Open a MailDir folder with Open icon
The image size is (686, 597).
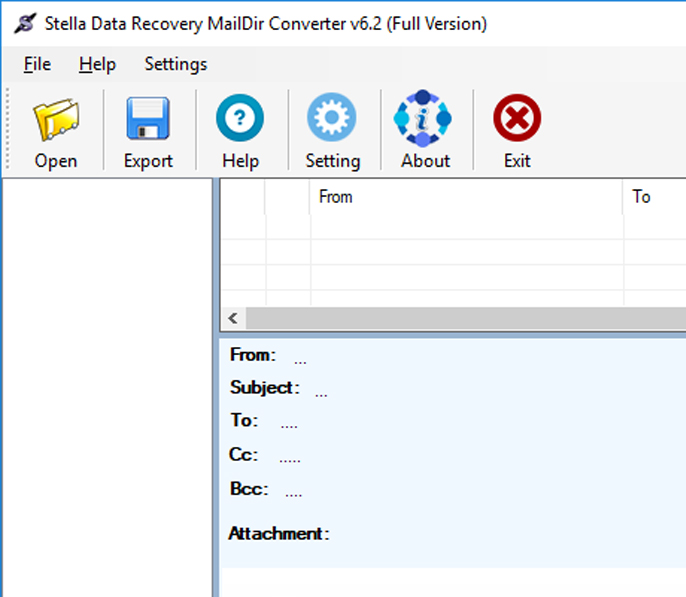pos(56,119)
